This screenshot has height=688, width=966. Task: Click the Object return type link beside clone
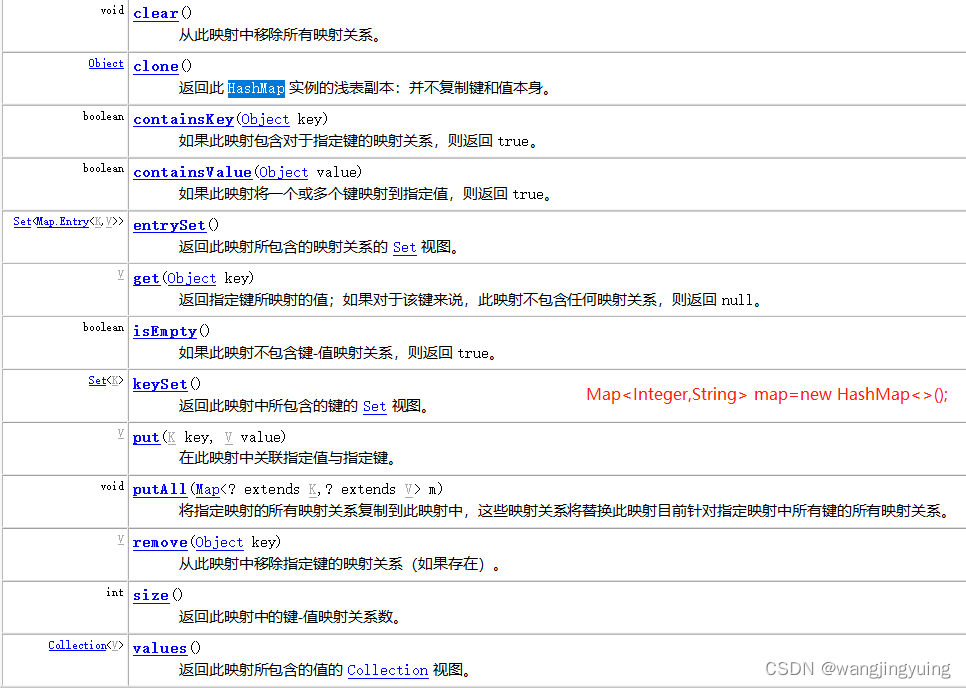pyautogui.click(x=106, y=62)
